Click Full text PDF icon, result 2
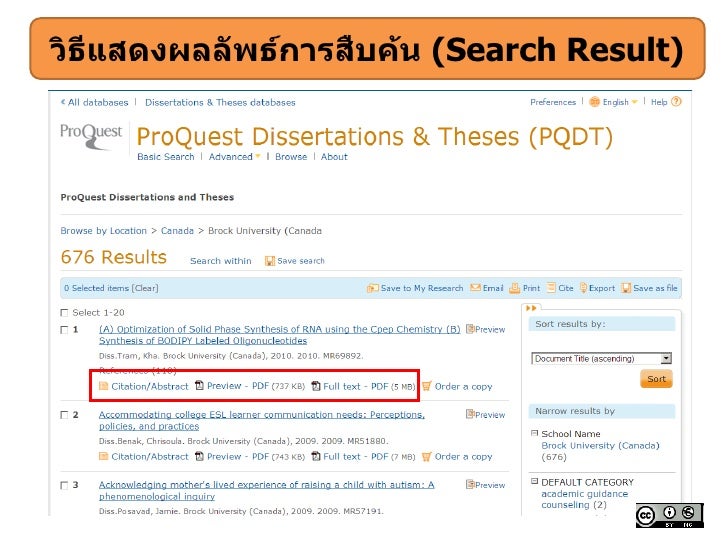The image size is (728, 546). 316,456
